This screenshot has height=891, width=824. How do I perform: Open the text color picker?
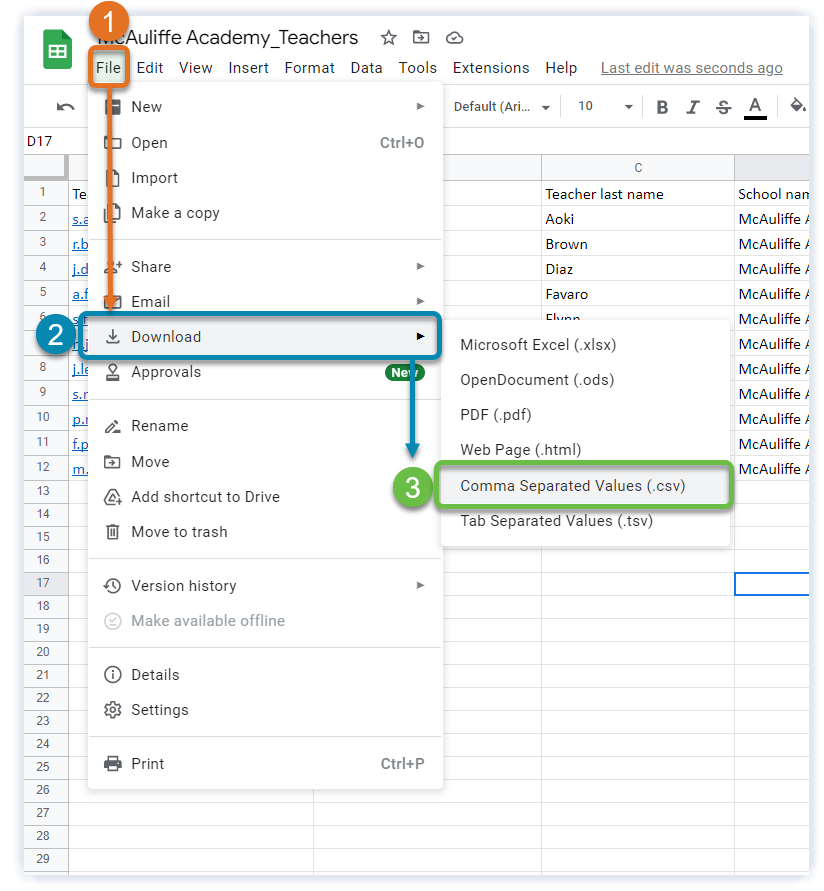[x=755, y=107]
